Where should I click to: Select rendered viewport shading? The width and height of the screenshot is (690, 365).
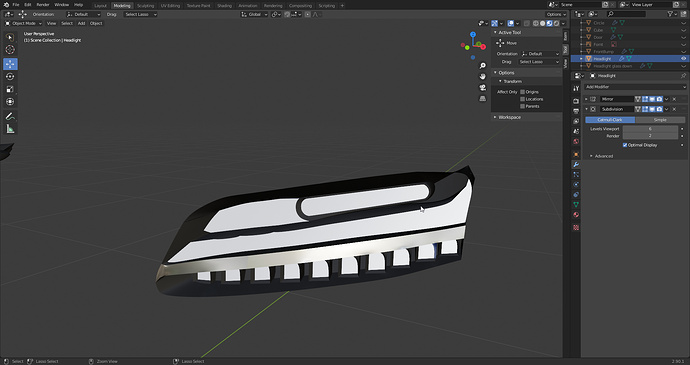click(x=557, y=23)
